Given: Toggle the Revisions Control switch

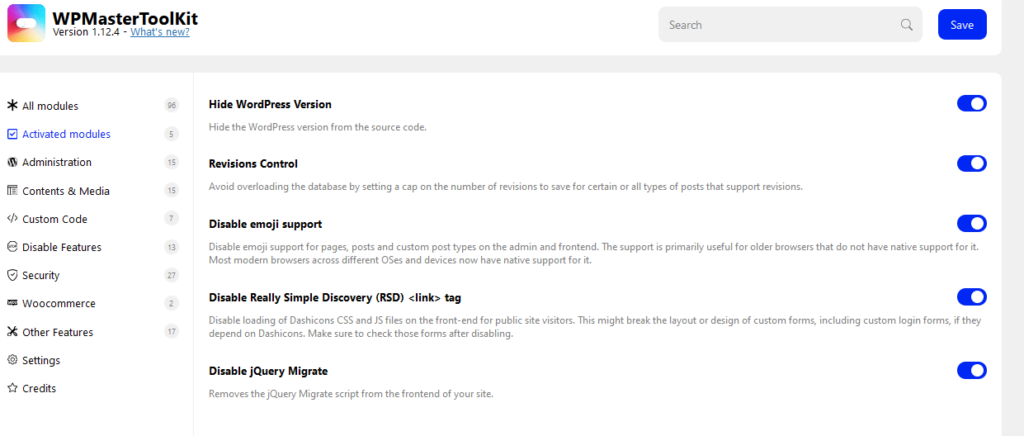Looking at the screenshot, I should click(972, 163).
